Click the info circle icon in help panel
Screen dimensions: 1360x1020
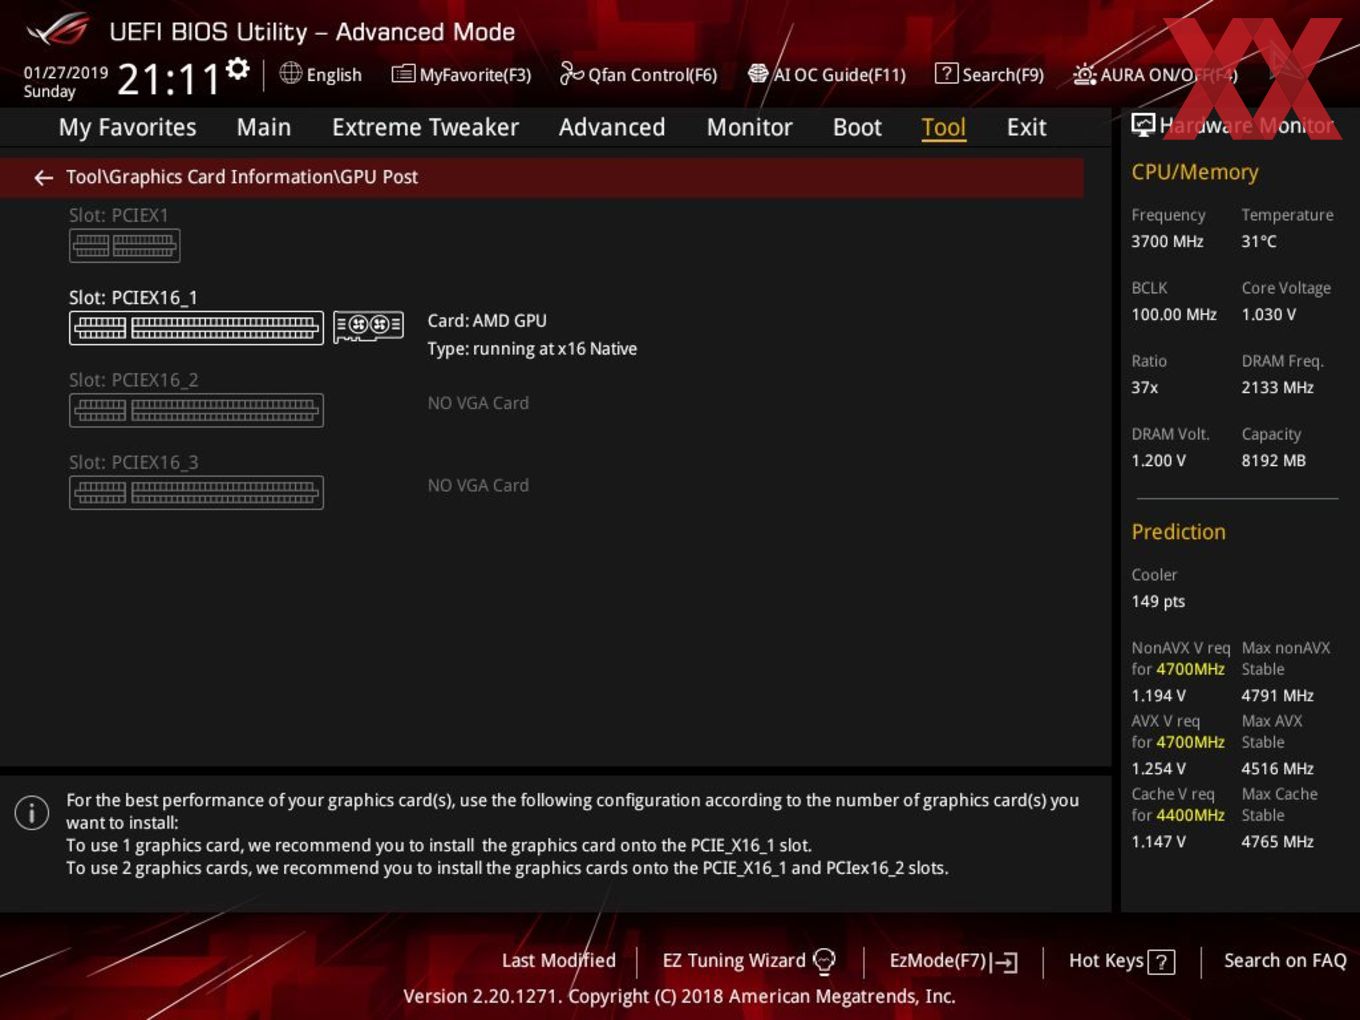(32, 812)
